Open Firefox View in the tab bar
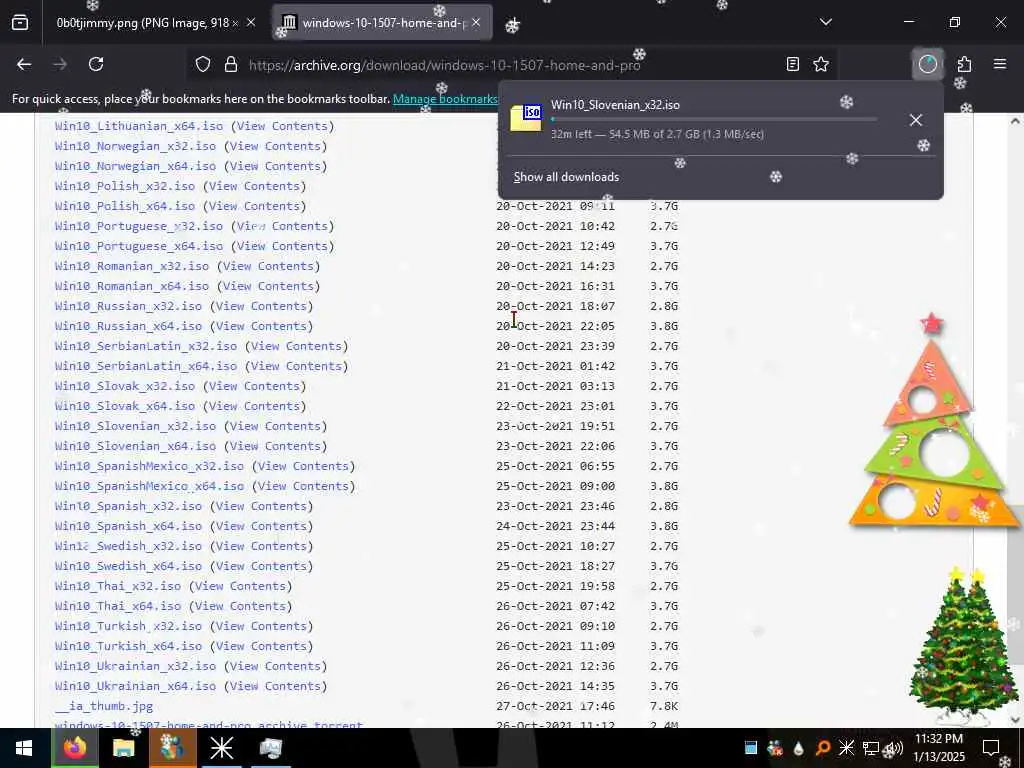This screenshot has width=1024, height=768. [20, 23]
